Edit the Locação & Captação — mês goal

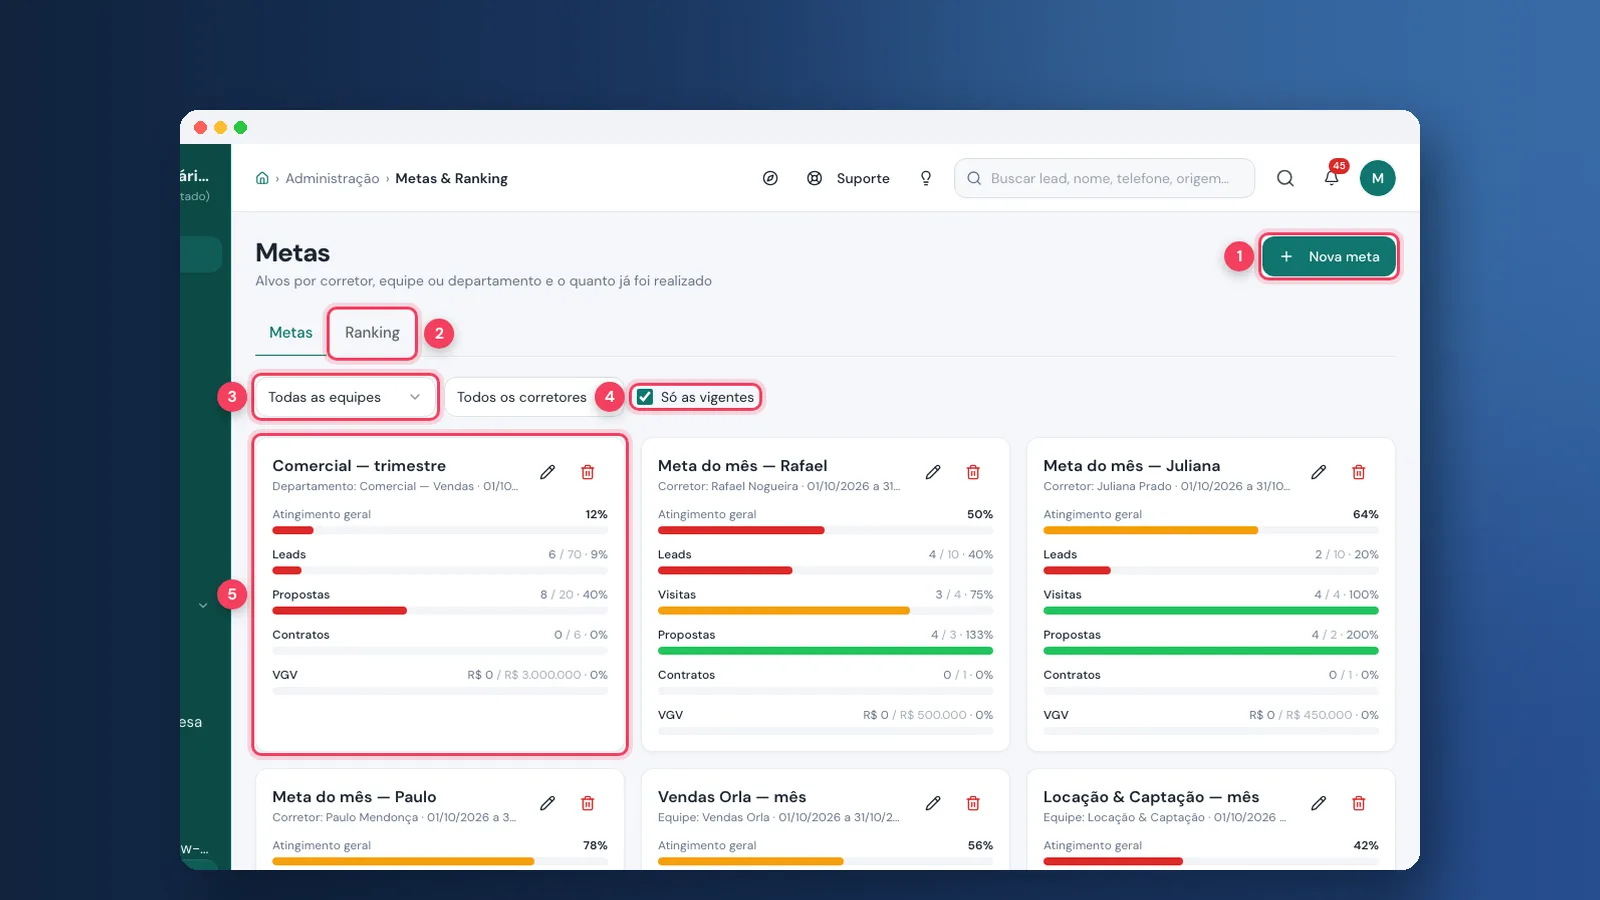[x=1319, y=803]
